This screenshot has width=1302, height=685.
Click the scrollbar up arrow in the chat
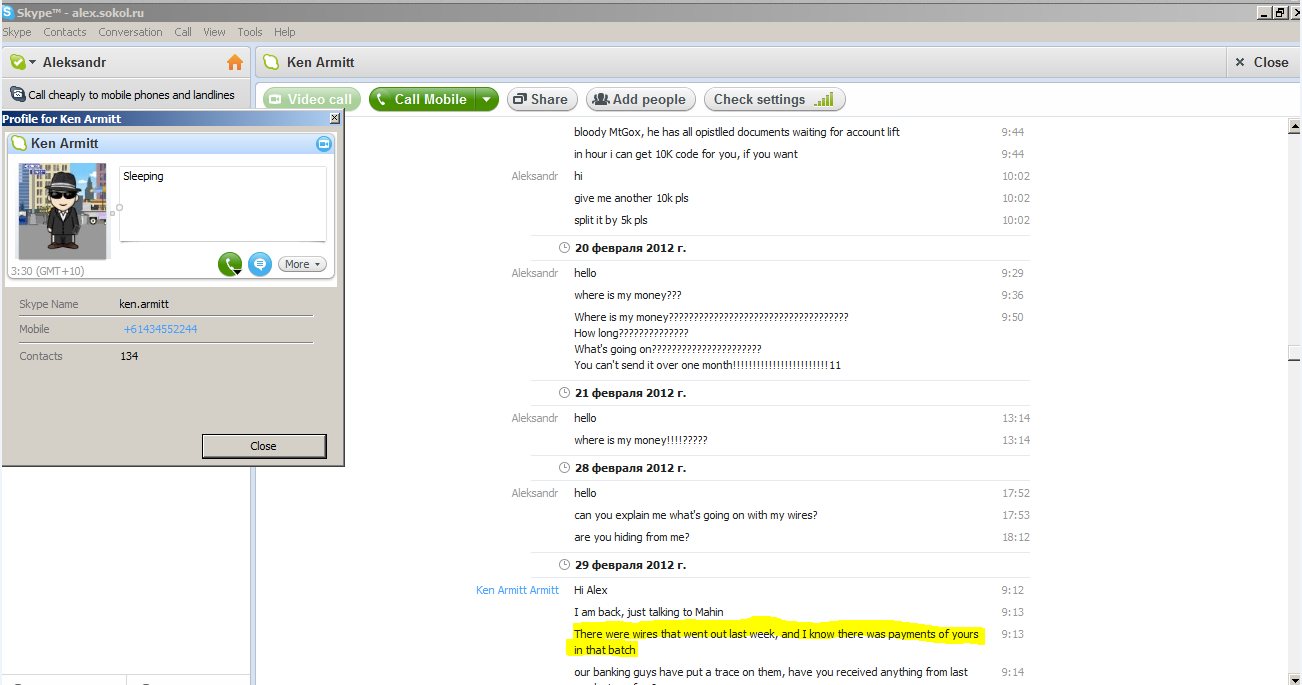[x=1293, y=125]
